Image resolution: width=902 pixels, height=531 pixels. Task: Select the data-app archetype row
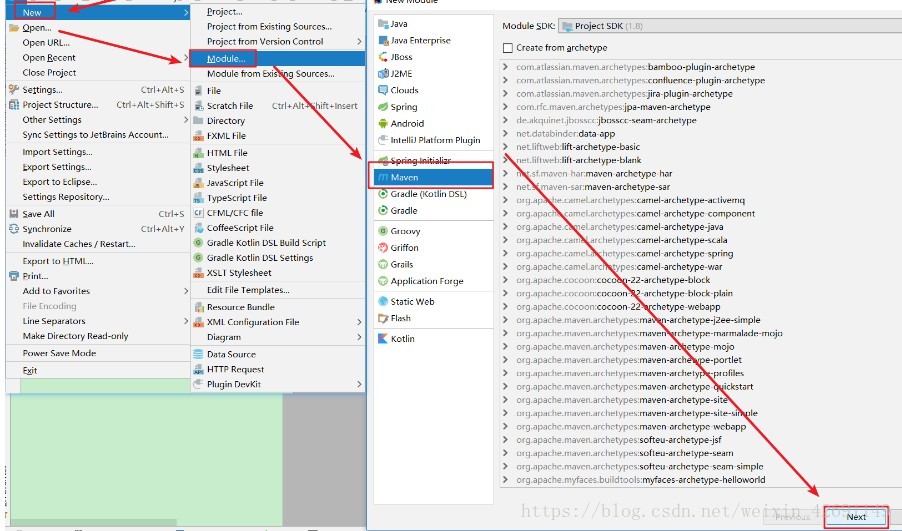coord(565,133)
